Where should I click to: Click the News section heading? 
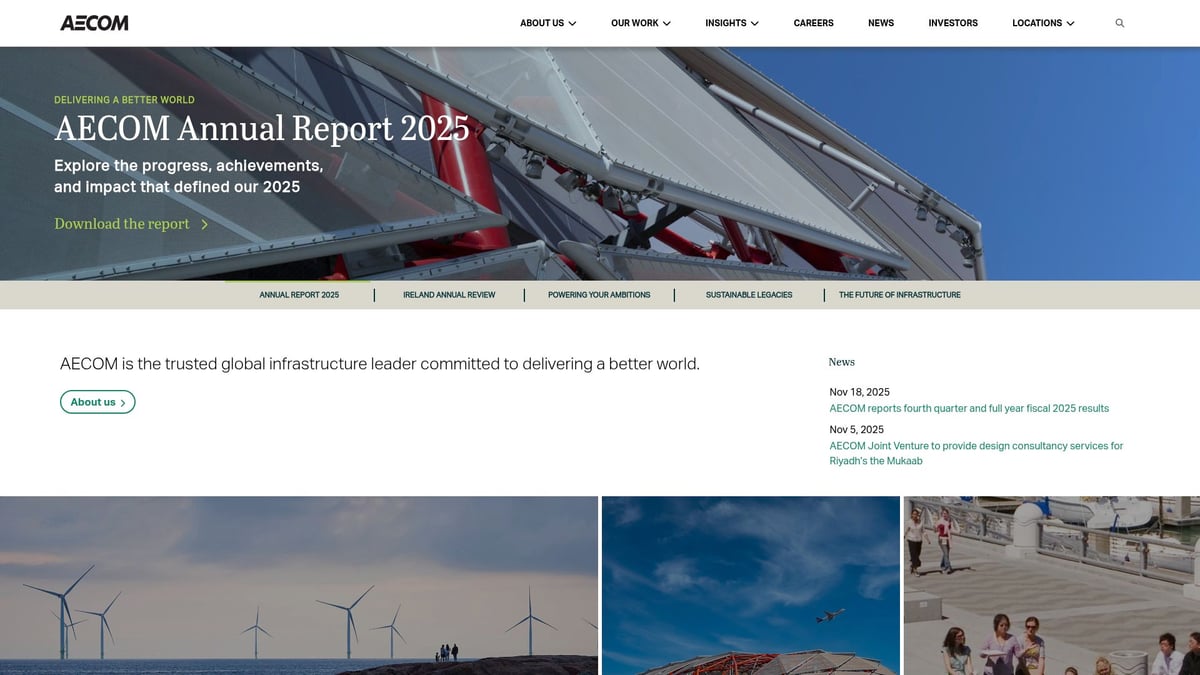point(841,362)
